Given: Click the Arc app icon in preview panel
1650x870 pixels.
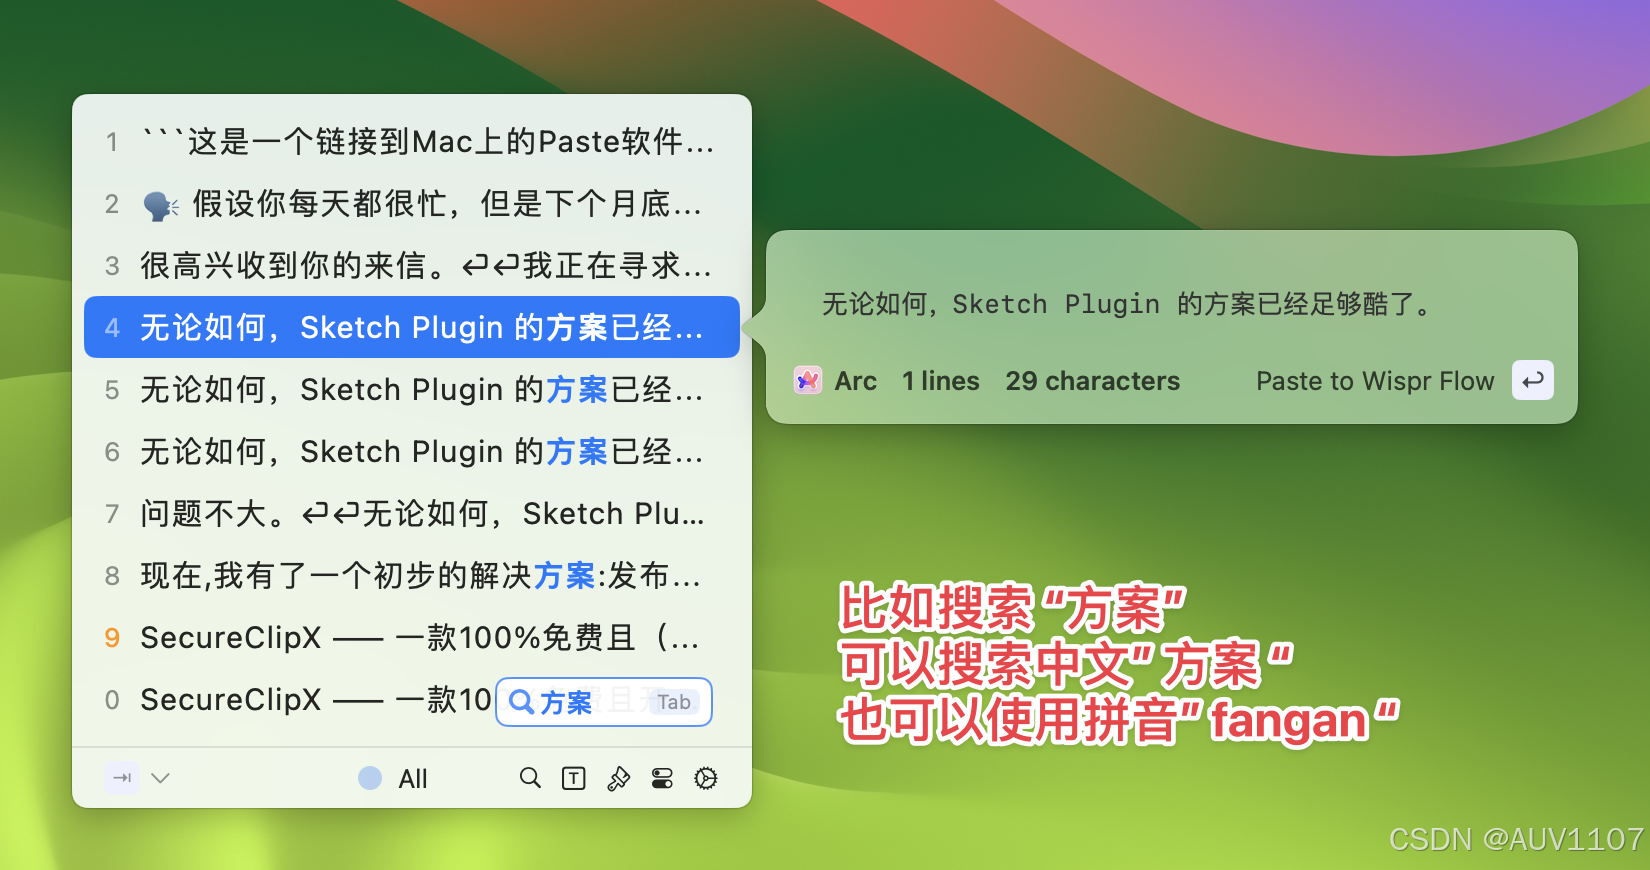Looking at the screenshot, I should 808,380.
